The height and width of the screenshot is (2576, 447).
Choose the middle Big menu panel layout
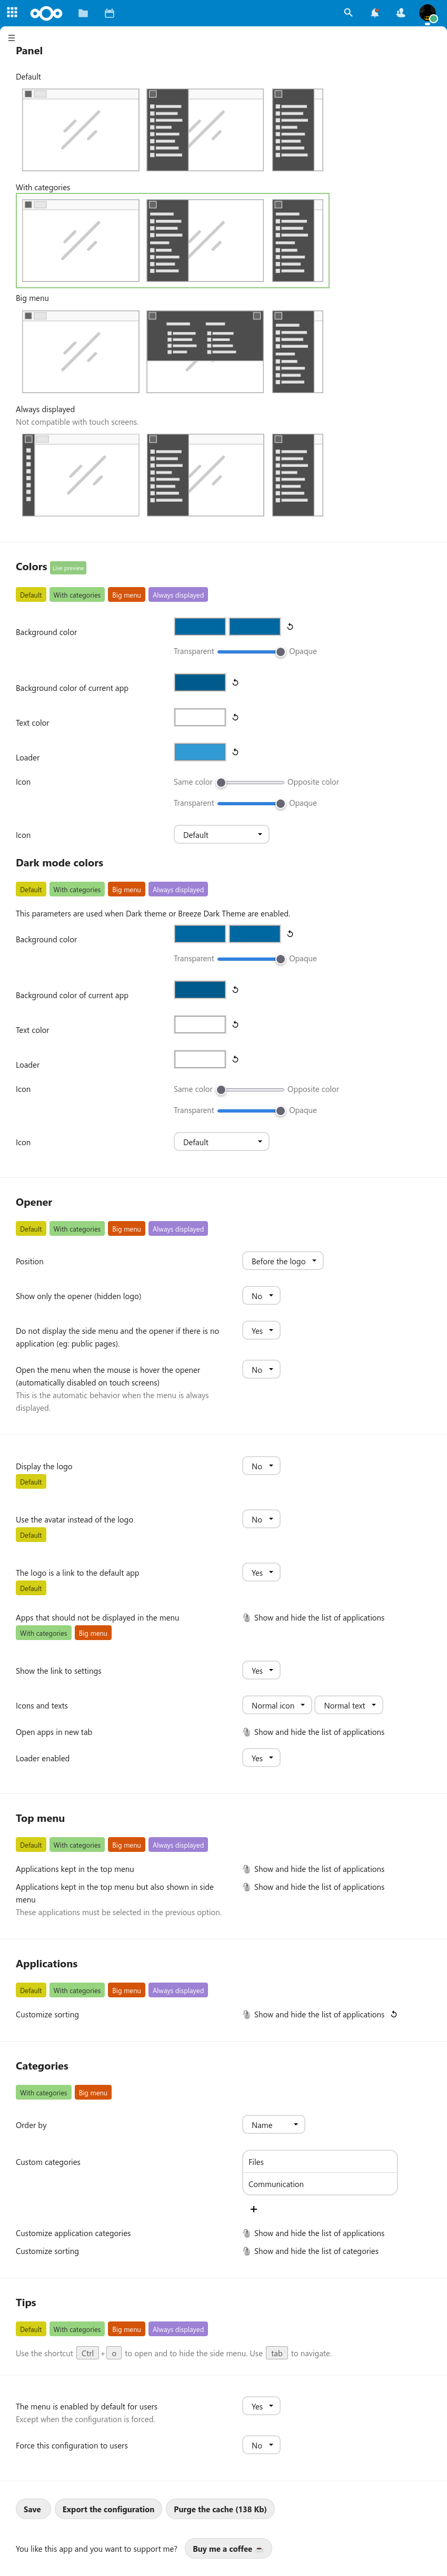pos(205,351)
